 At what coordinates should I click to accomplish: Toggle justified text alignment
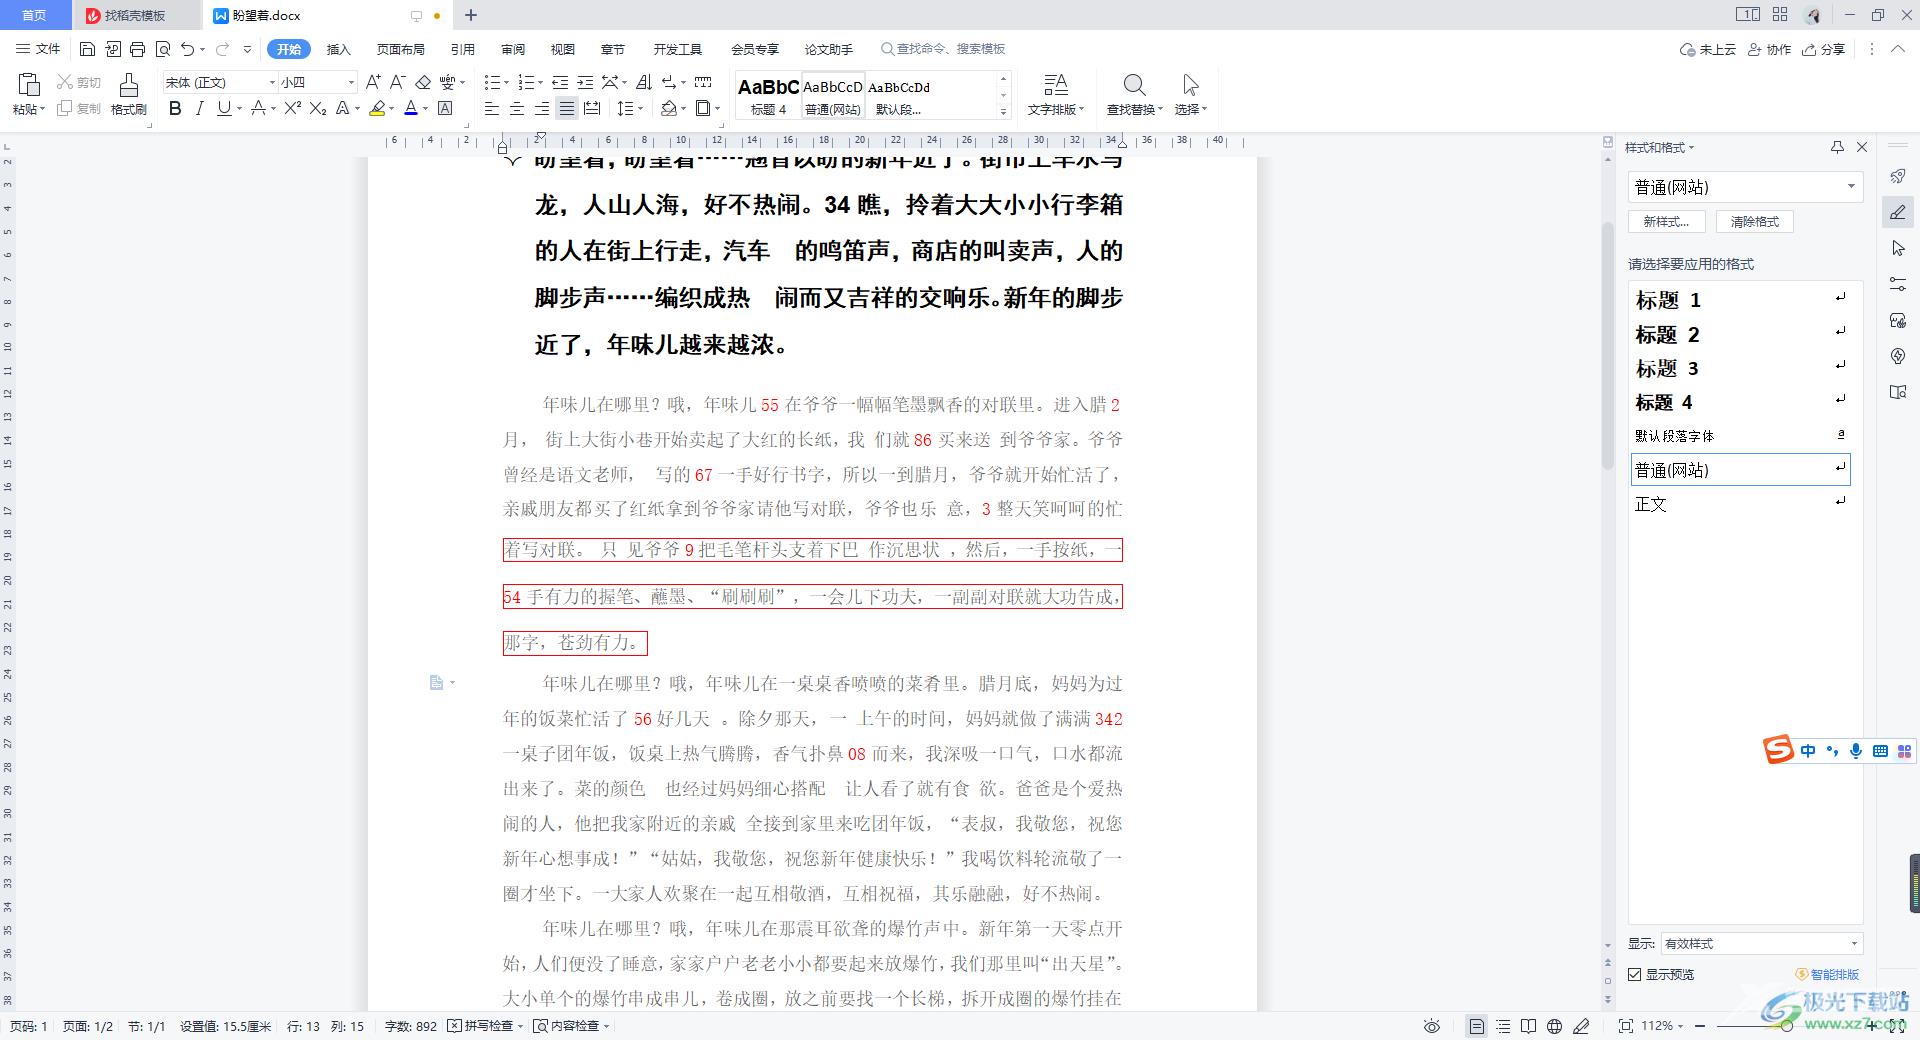tap(567, 108)
